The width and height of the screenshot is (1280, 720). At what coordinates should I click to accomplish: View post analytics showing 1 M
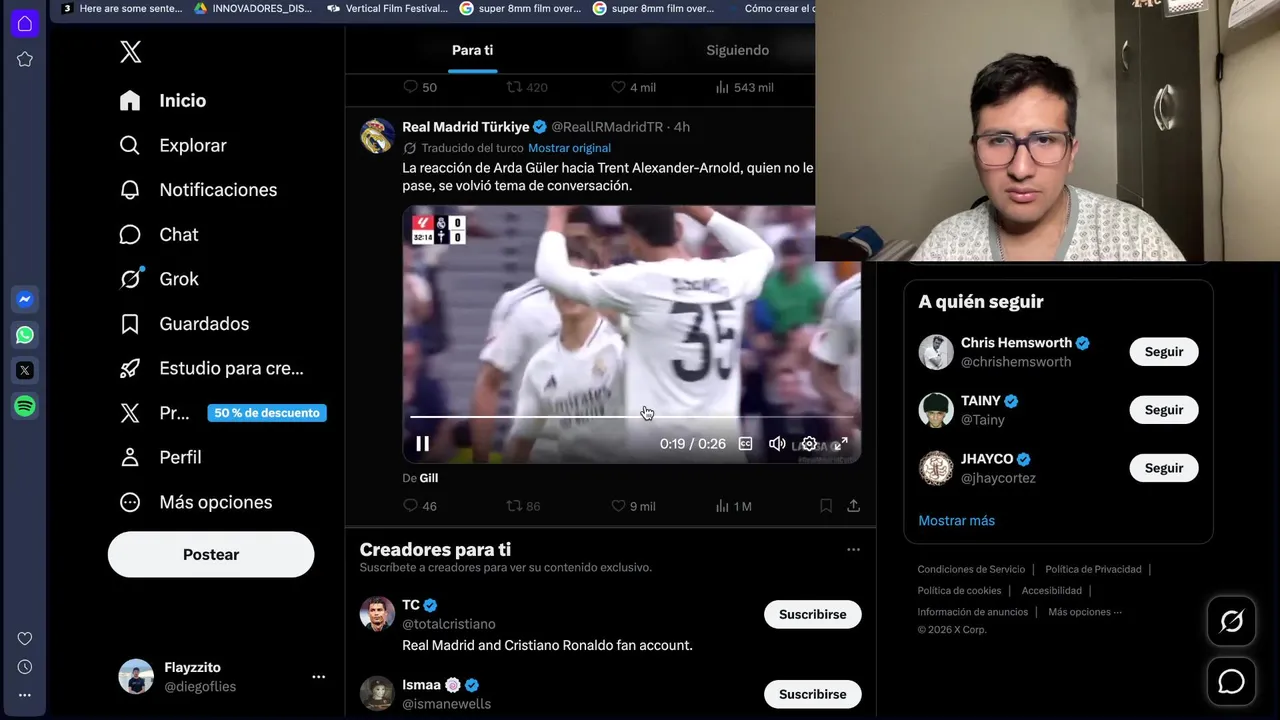[733, 506]
